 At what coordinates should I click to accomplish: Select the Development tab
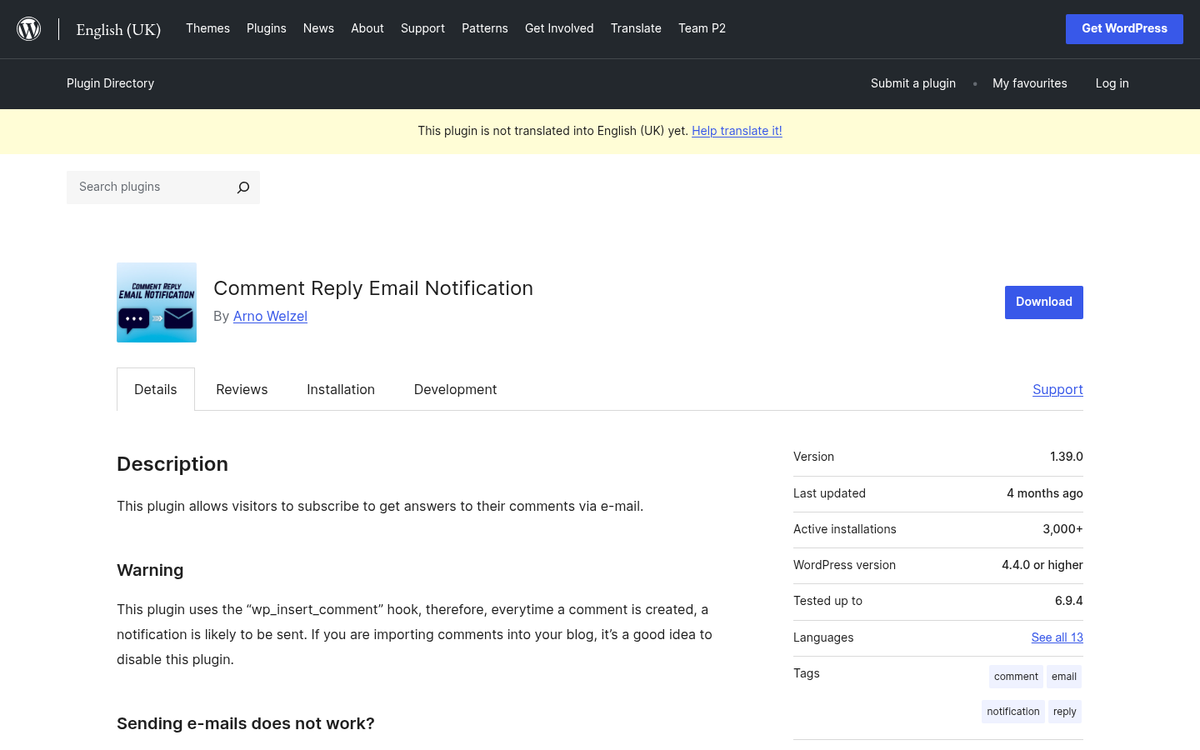(x=455, y=389)
